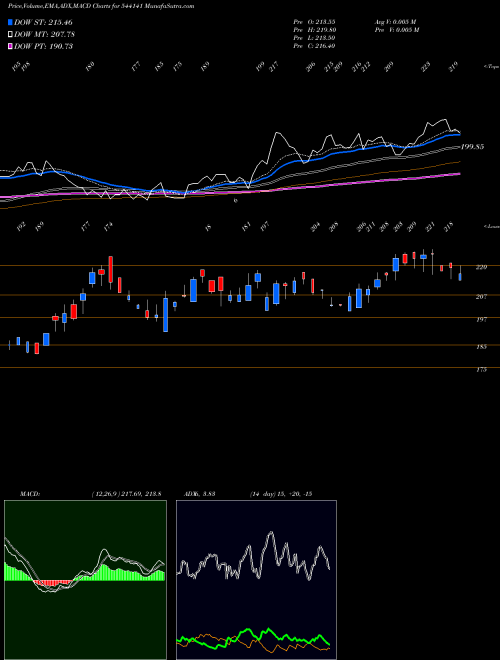Click the 'Pre C: 216.40' value

(314, 45)
